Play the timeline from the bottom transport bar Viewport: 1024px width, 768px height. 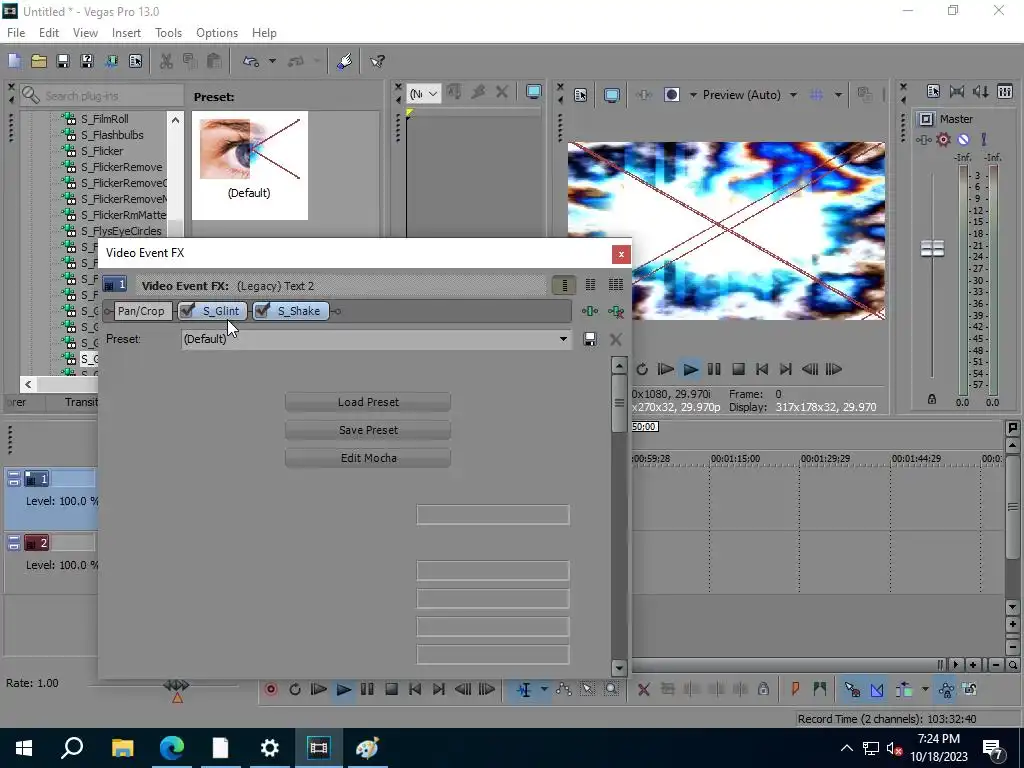click(344, 690)
